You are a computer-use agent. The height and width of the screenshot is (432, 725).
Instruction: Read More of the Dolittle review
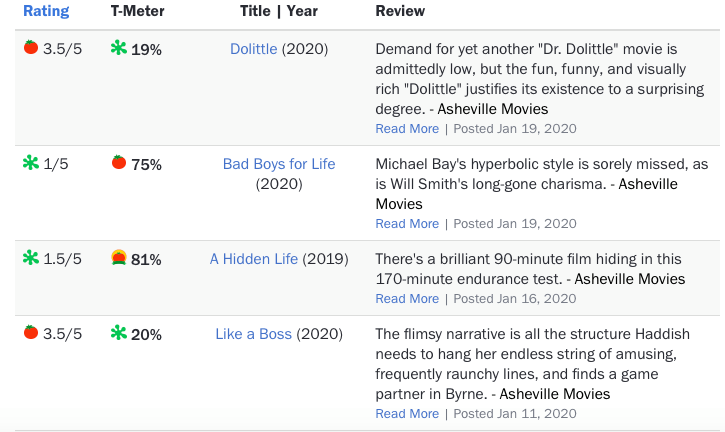pyautogui.click(x=407, y=129)
